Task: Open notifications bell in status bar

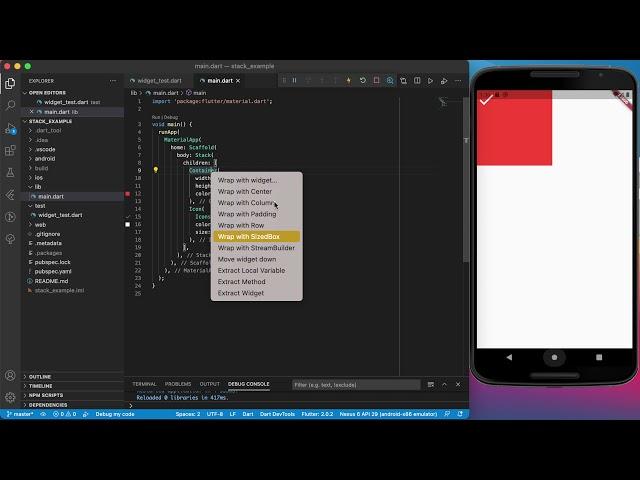Action: 460,414
